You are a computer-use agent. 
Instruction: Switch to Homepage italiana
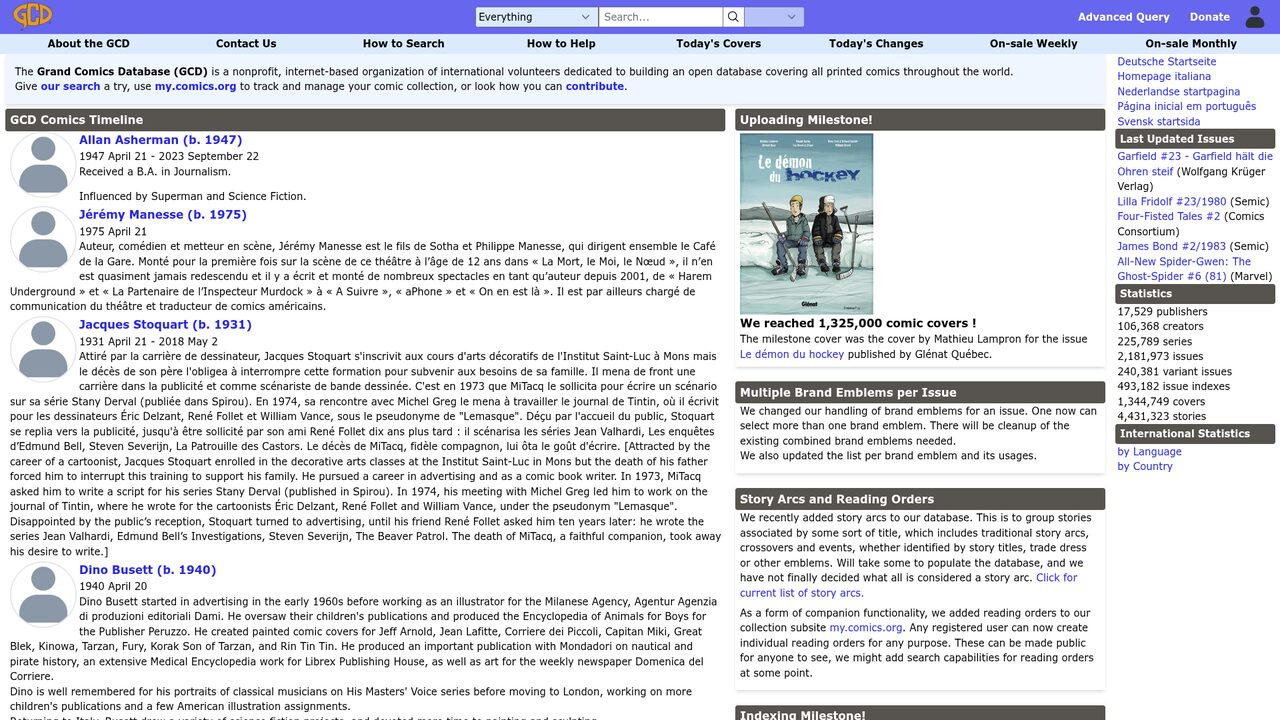1164,77
